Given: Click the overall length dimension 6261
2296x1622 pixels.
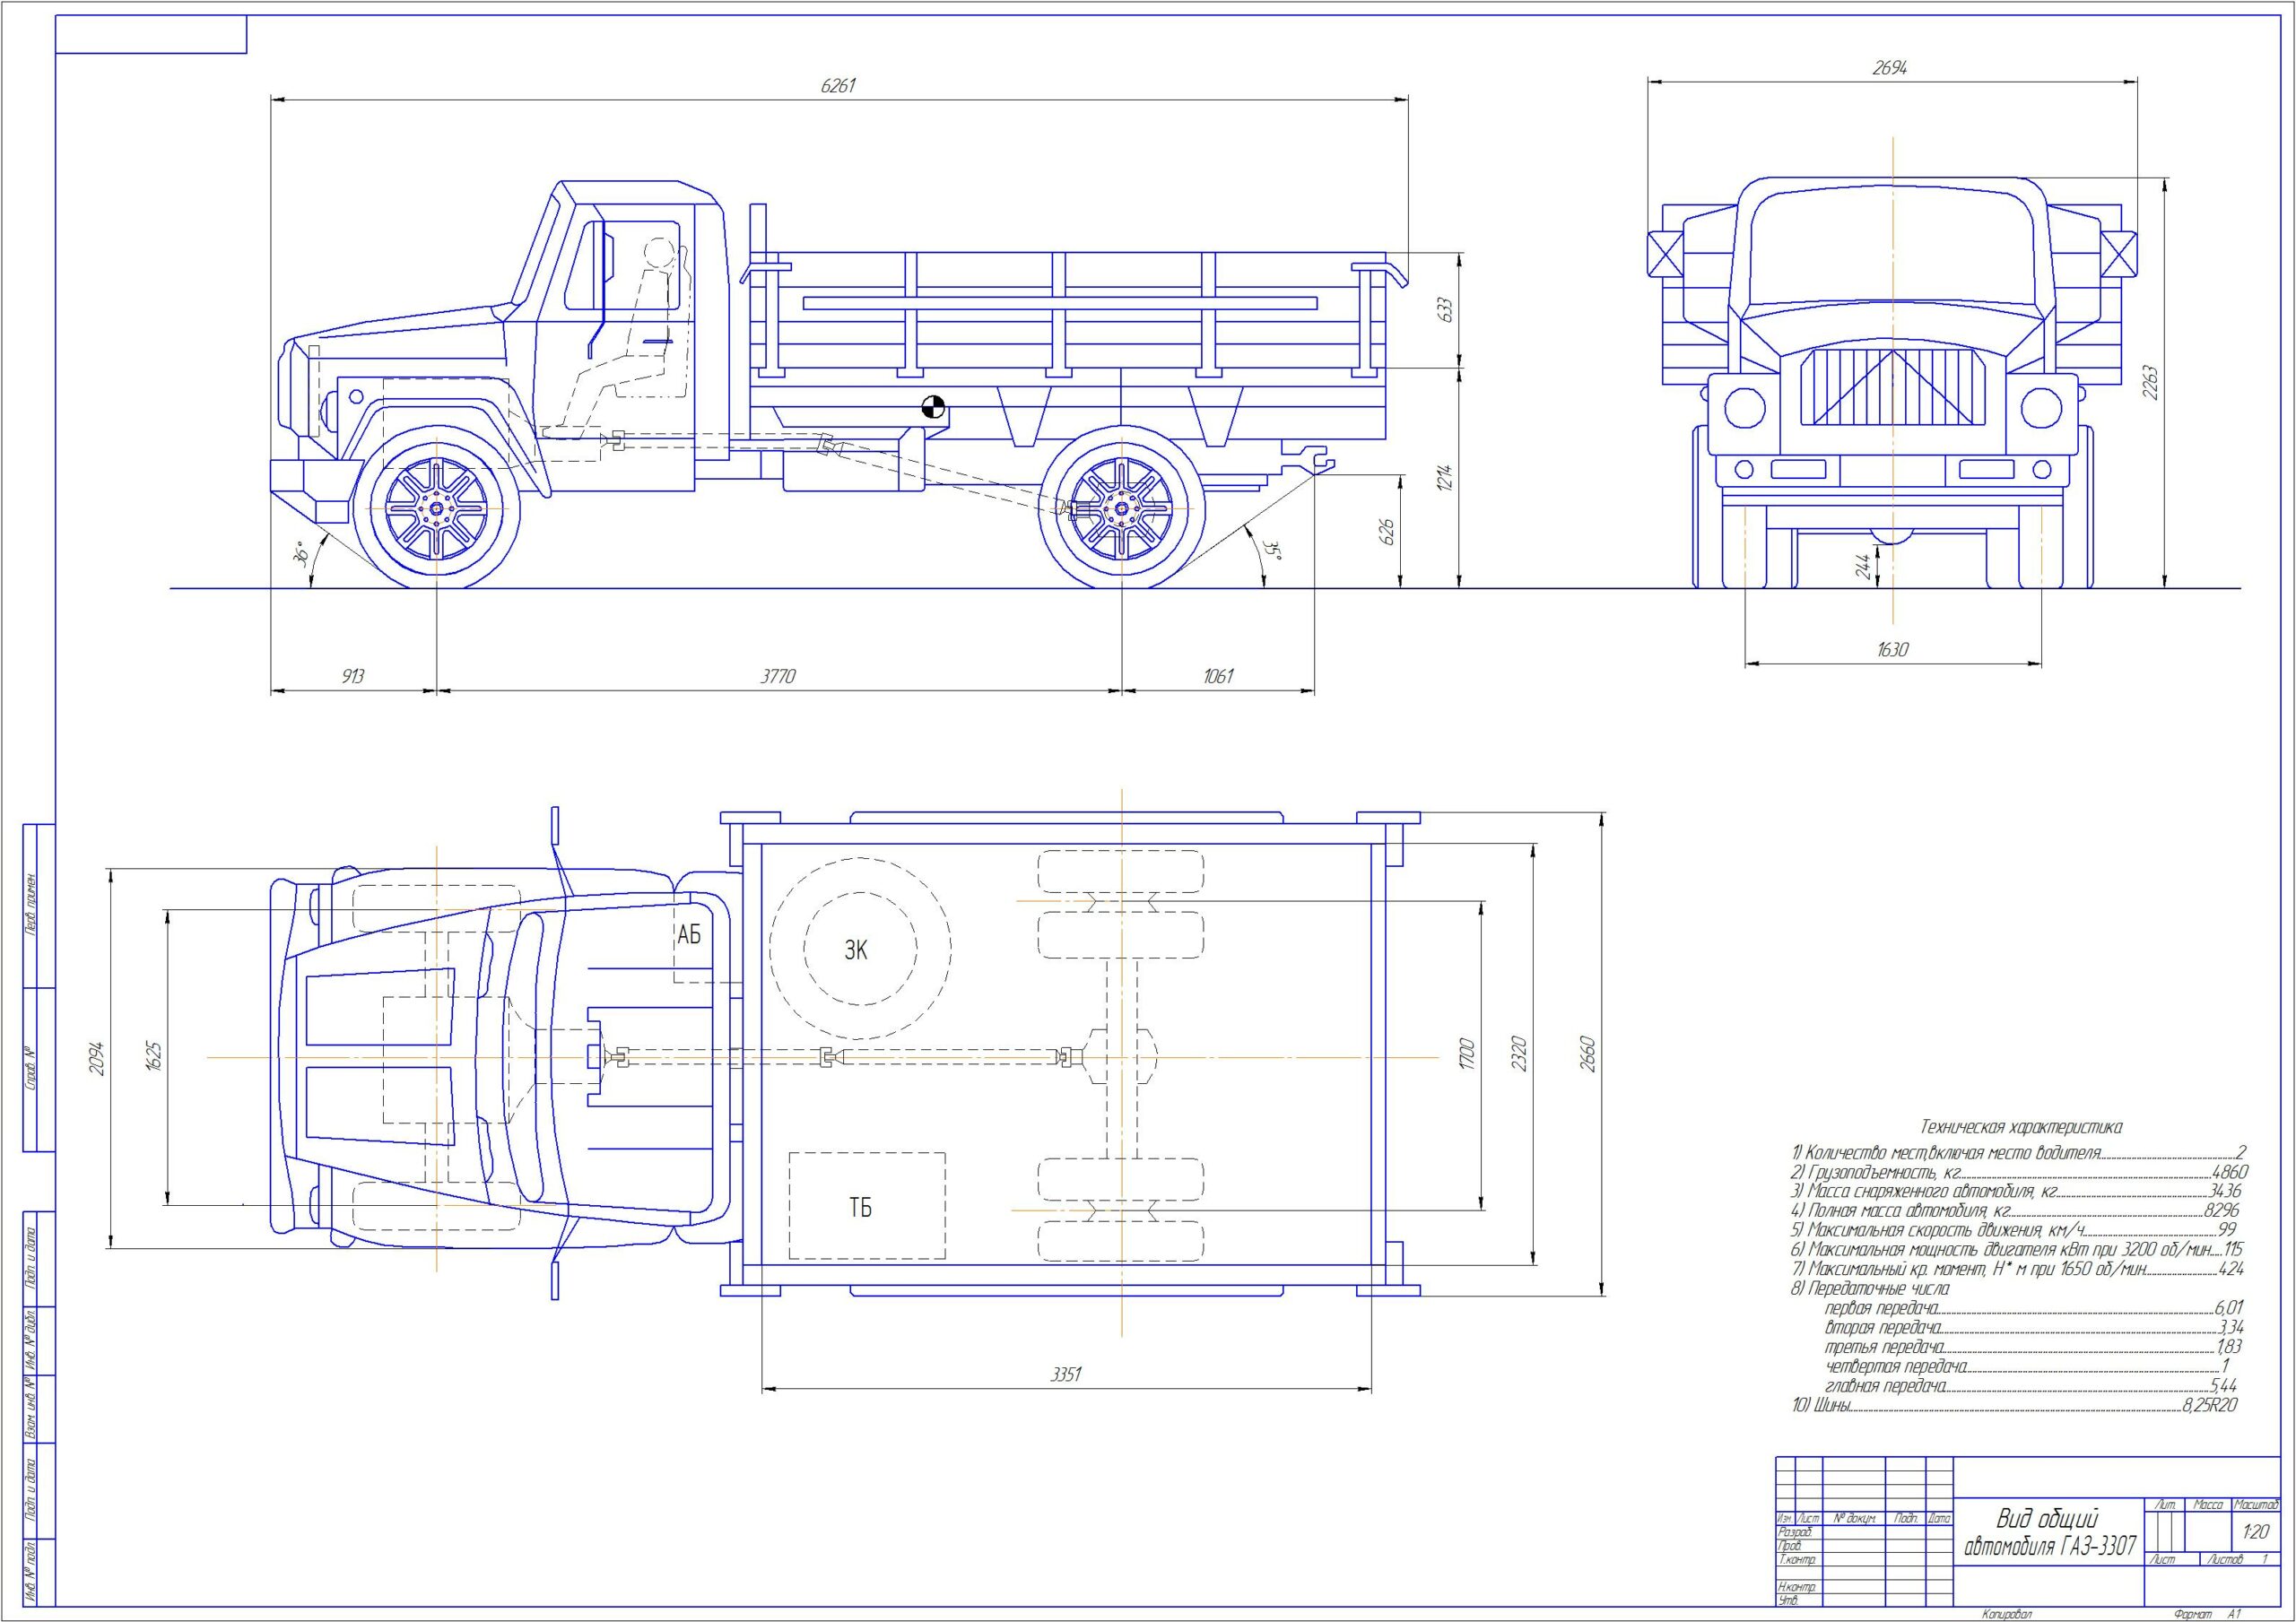Looking at the screenshot, I should [838, 86].
